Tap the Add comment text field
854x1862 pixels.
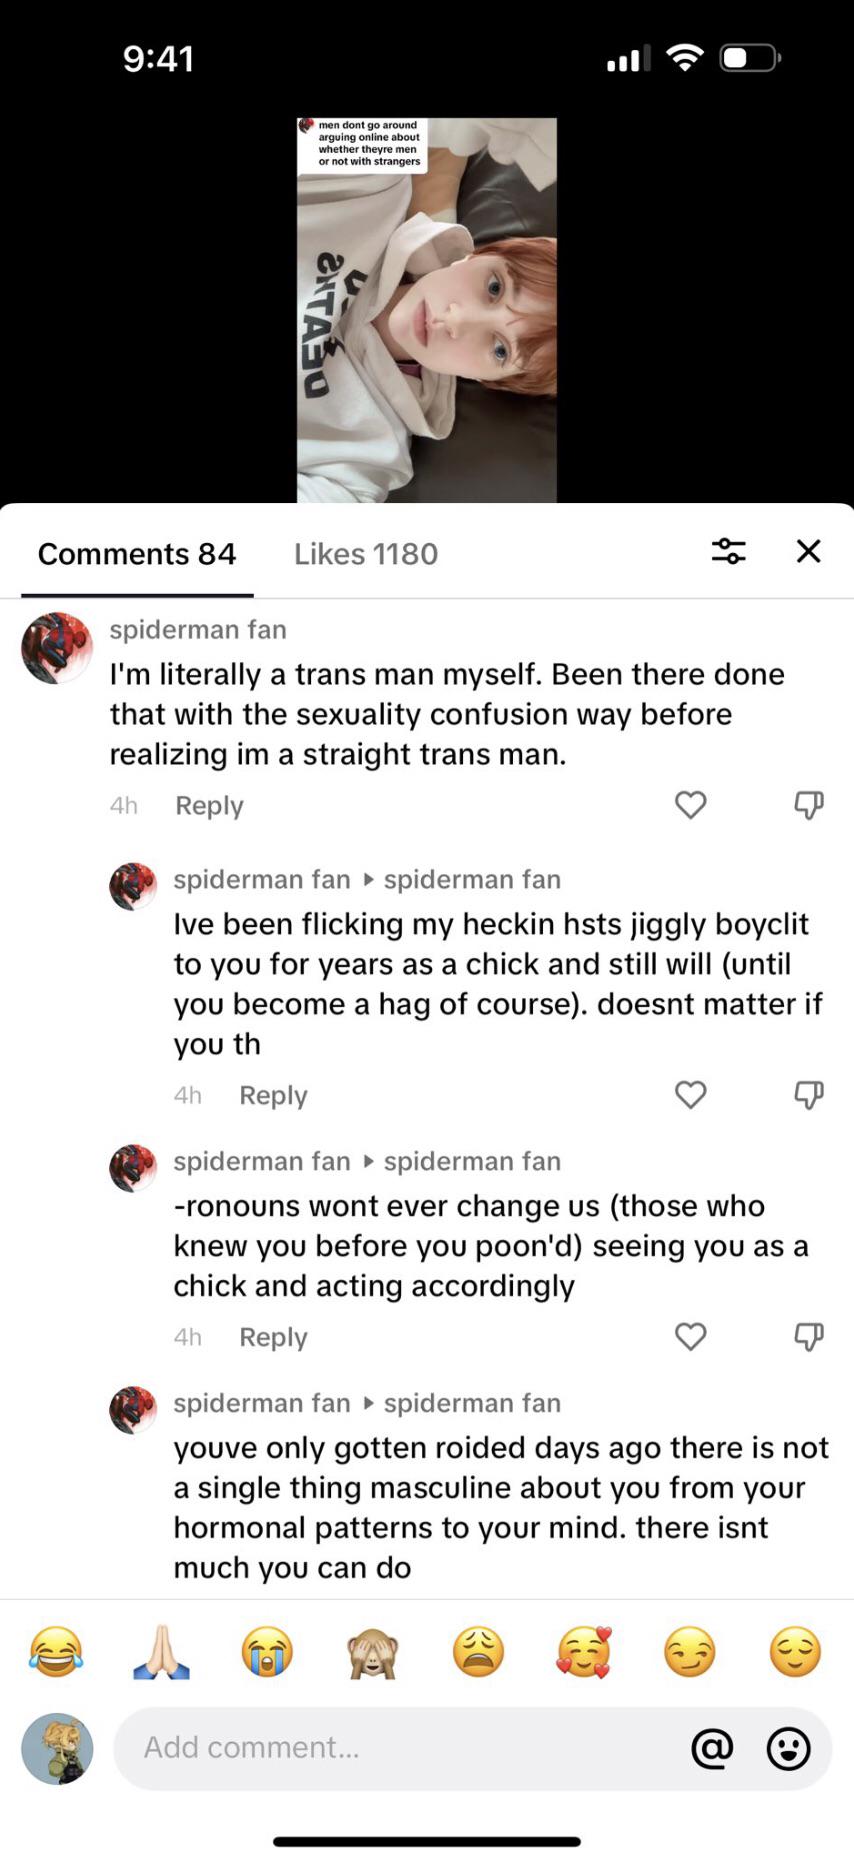(x=400, y=1747)
